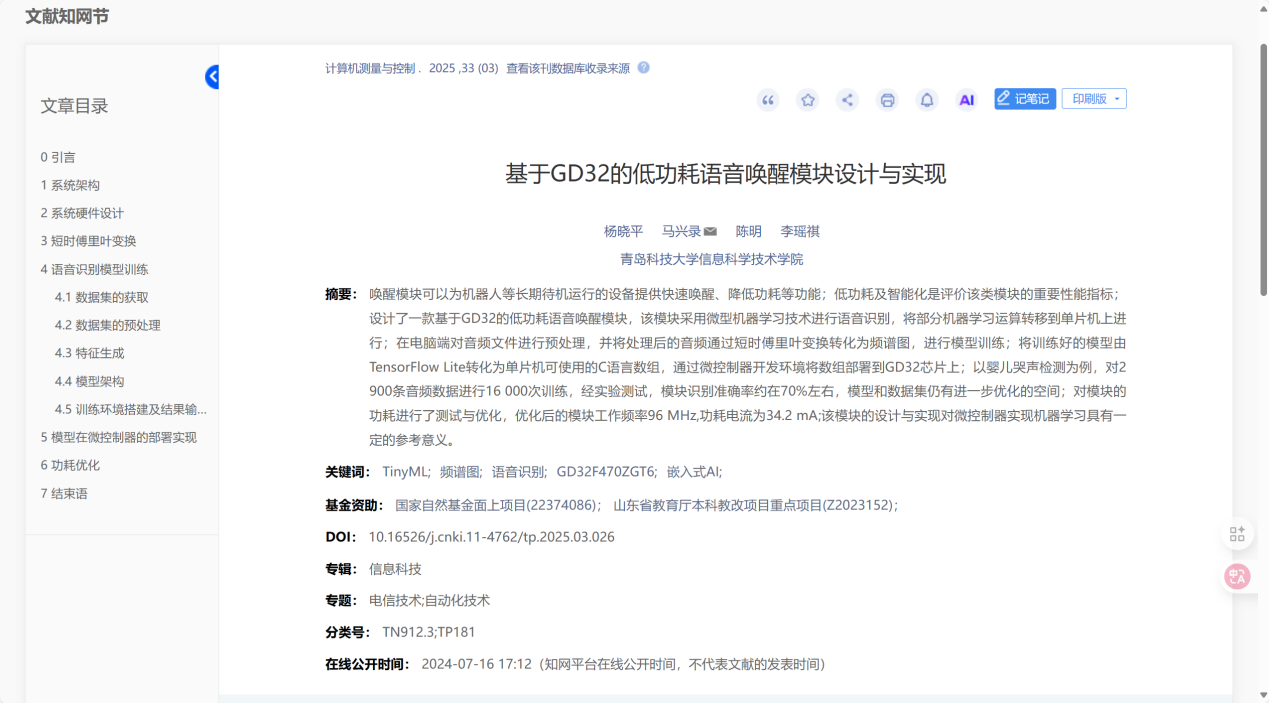Click the 记笔记 button
Screen dimensions: 1269x703
click(1024, 99)
